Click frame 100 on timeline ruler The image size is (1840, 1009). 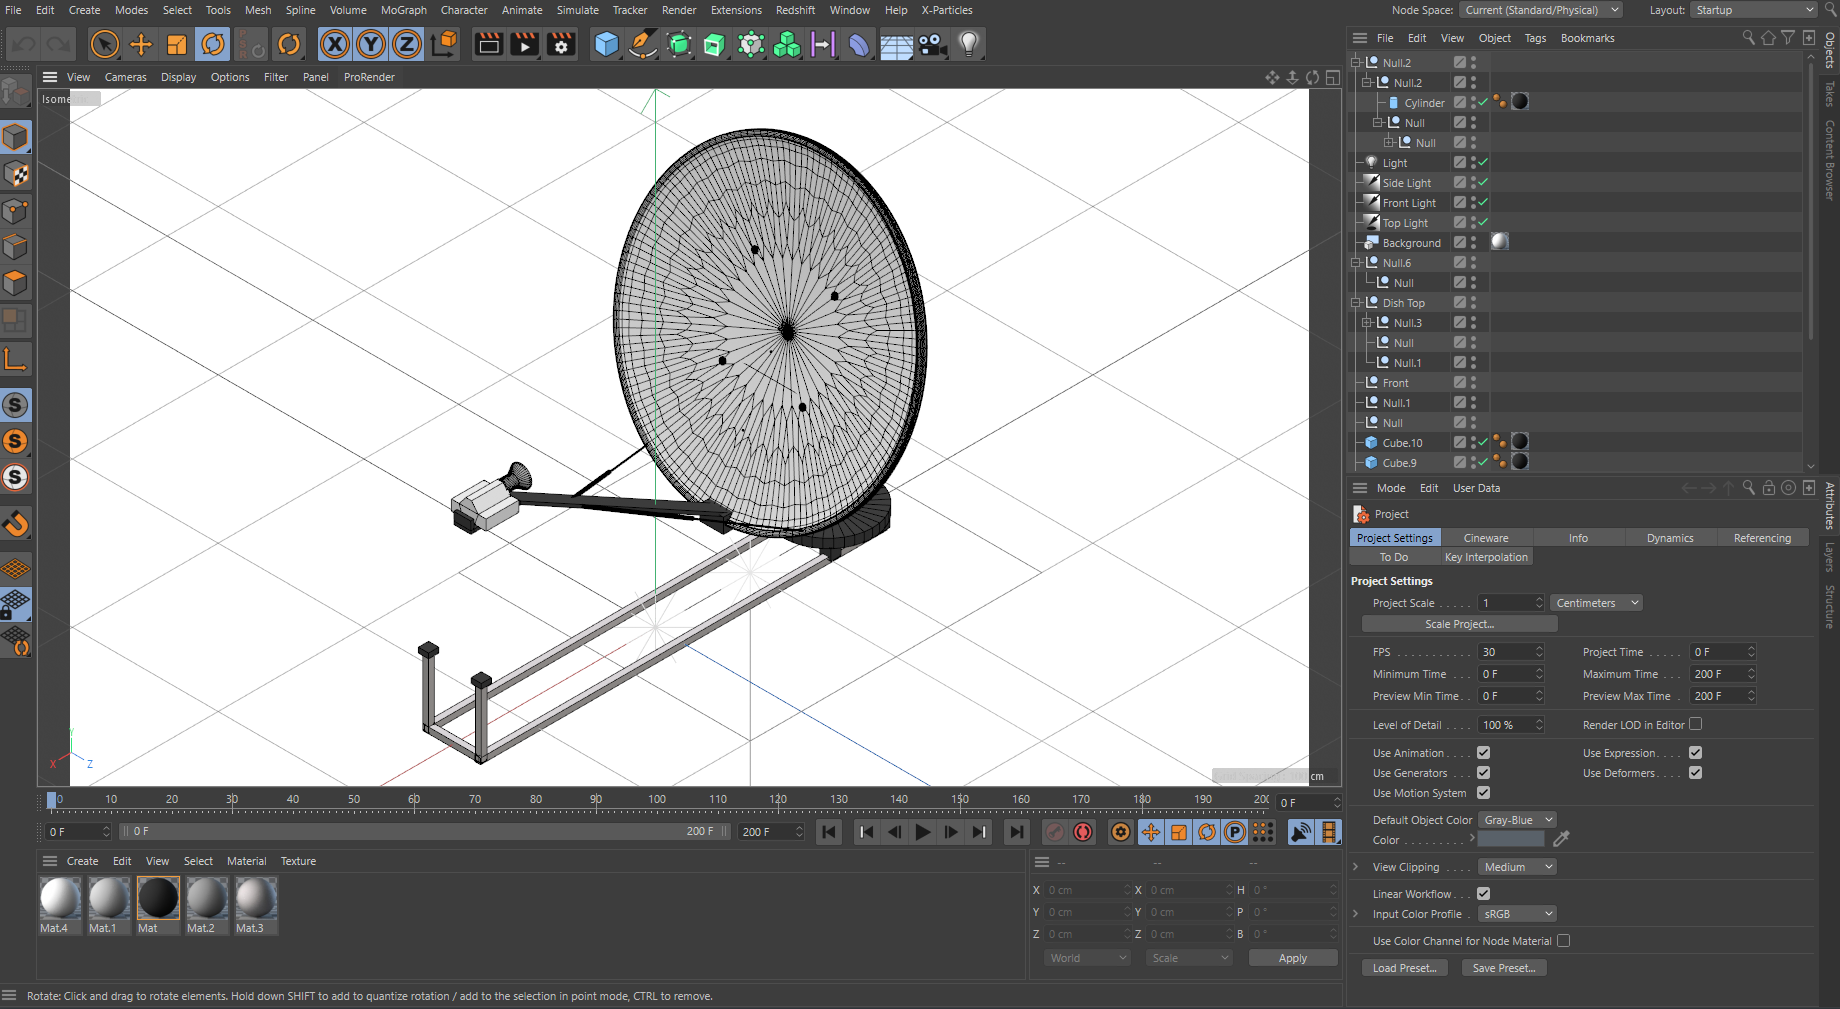click(x=656, y=800)
